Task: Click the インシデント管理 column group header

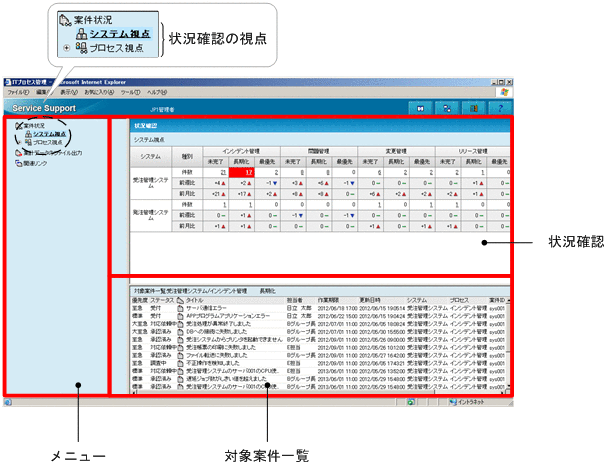Action: 241,151
